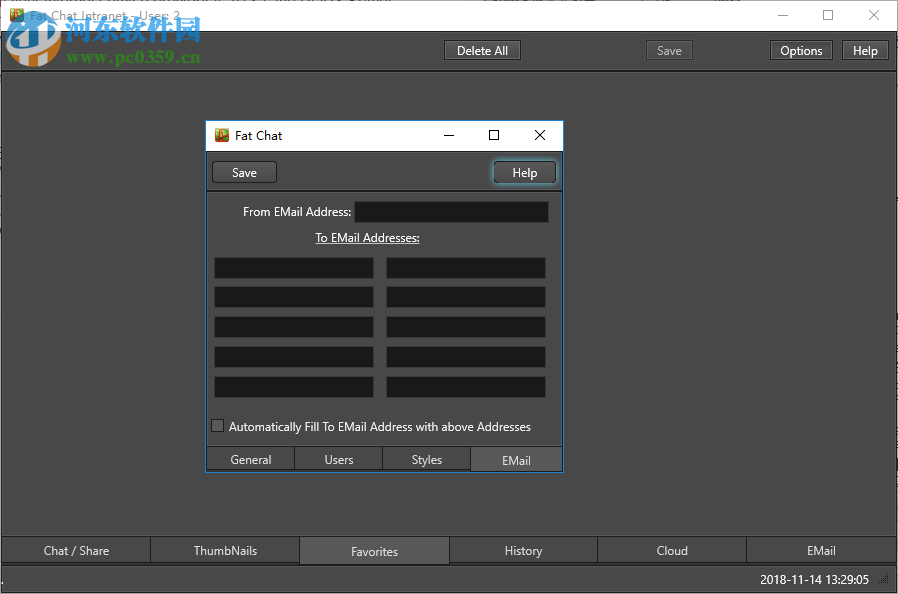Click the first right To EMail field
898x594 pixels.
pyautogui.click(x=466, y=268)
